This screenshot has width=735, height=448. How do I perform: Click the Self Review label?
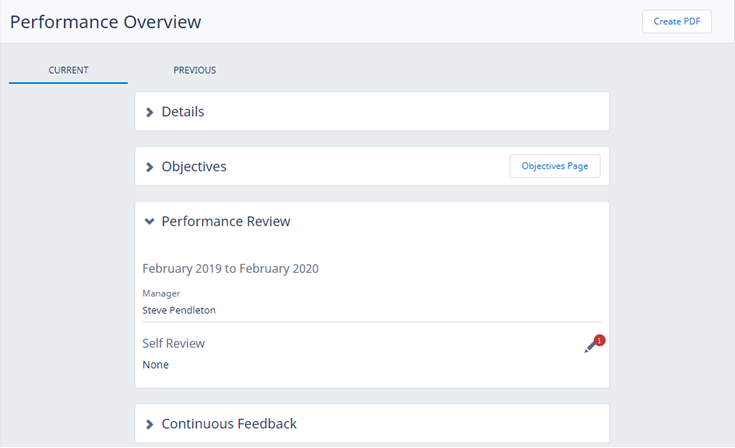(x=173, y=343)
